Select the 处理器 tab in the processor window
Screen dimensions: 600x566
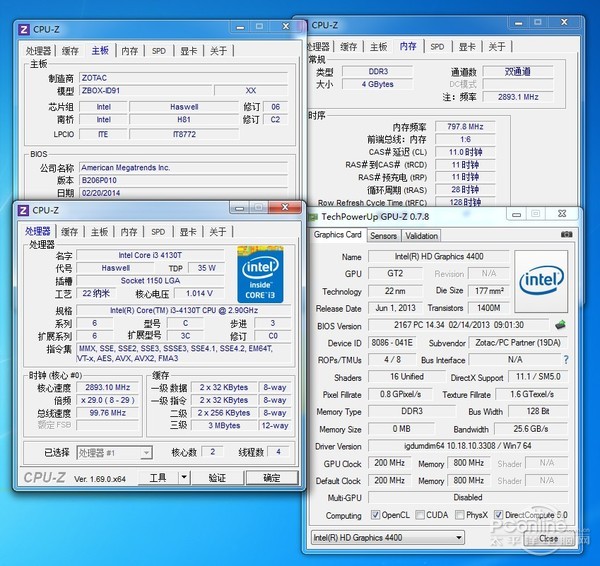[x=38, y=231]
